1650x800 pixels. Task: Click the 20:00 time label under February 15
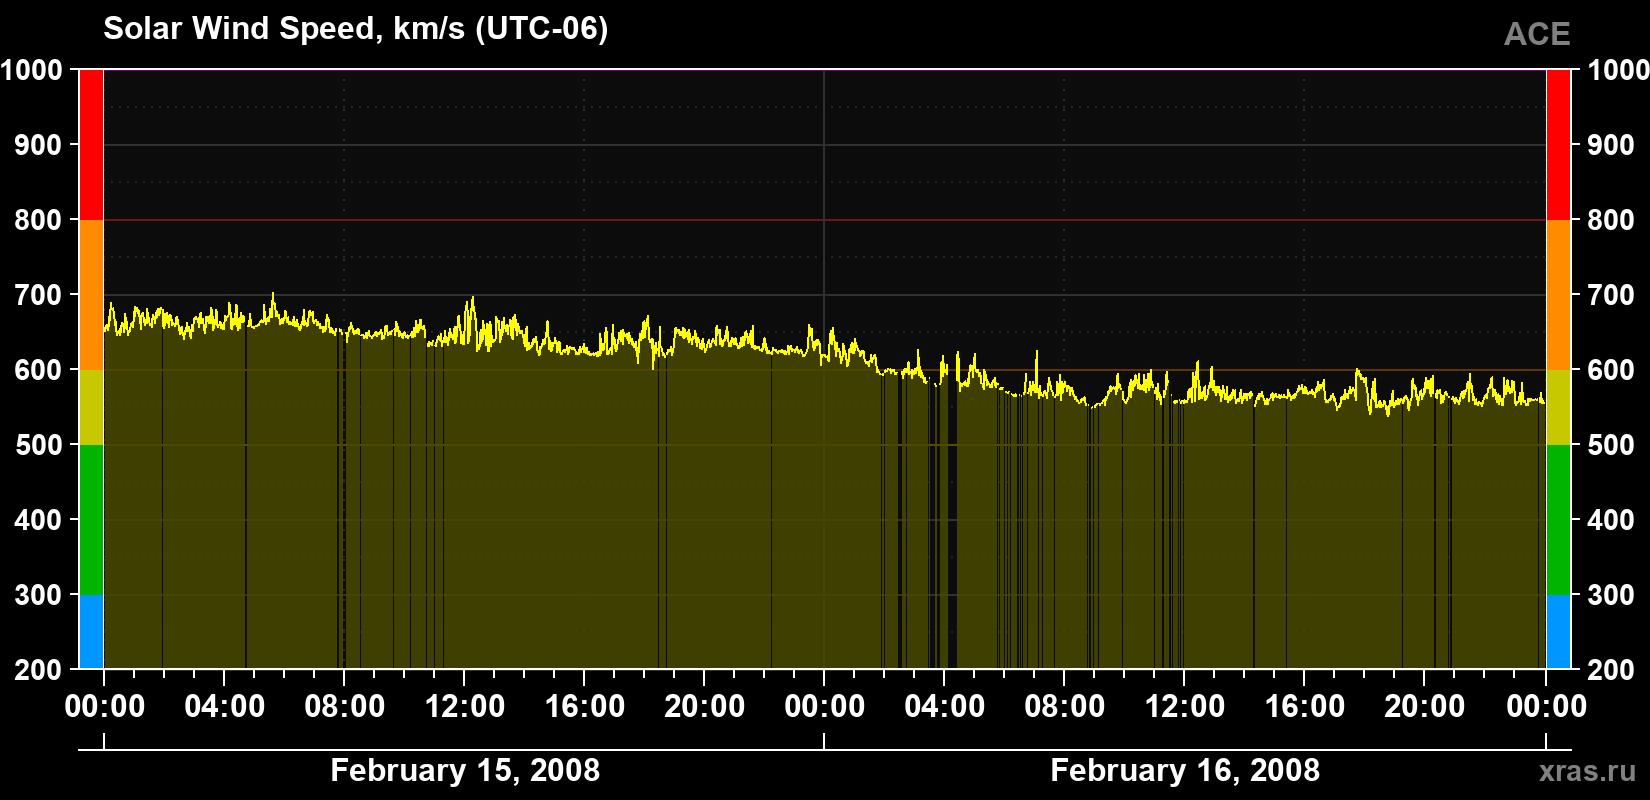[x=704, y=706]
